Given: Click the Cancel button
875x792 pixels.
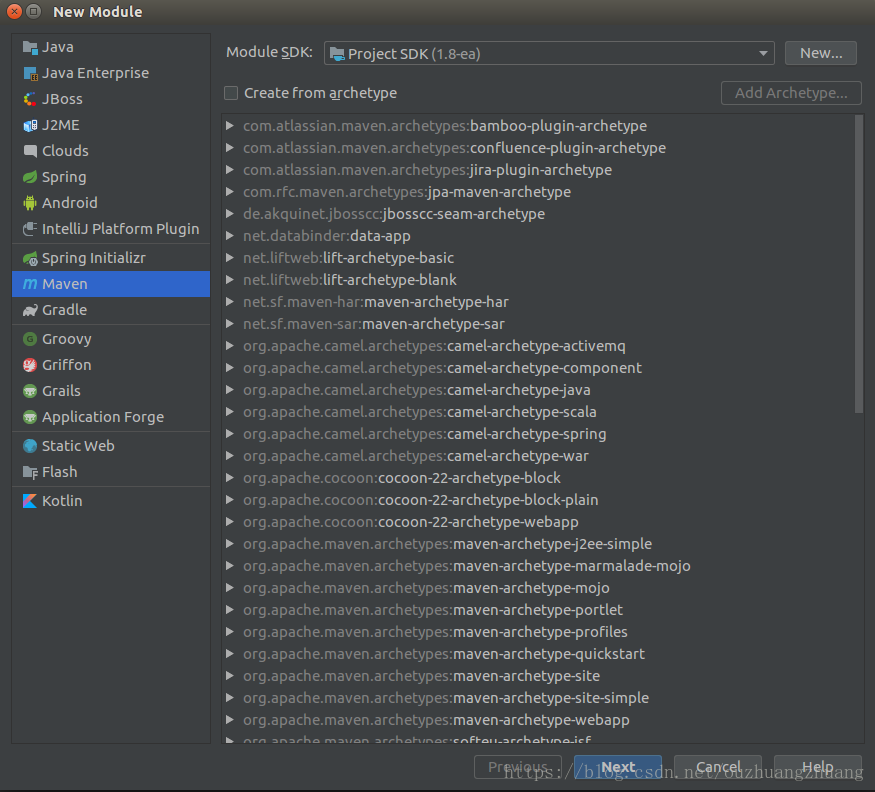Looking at the screenshot, I should pyautogui.click(x=718, y=767).
